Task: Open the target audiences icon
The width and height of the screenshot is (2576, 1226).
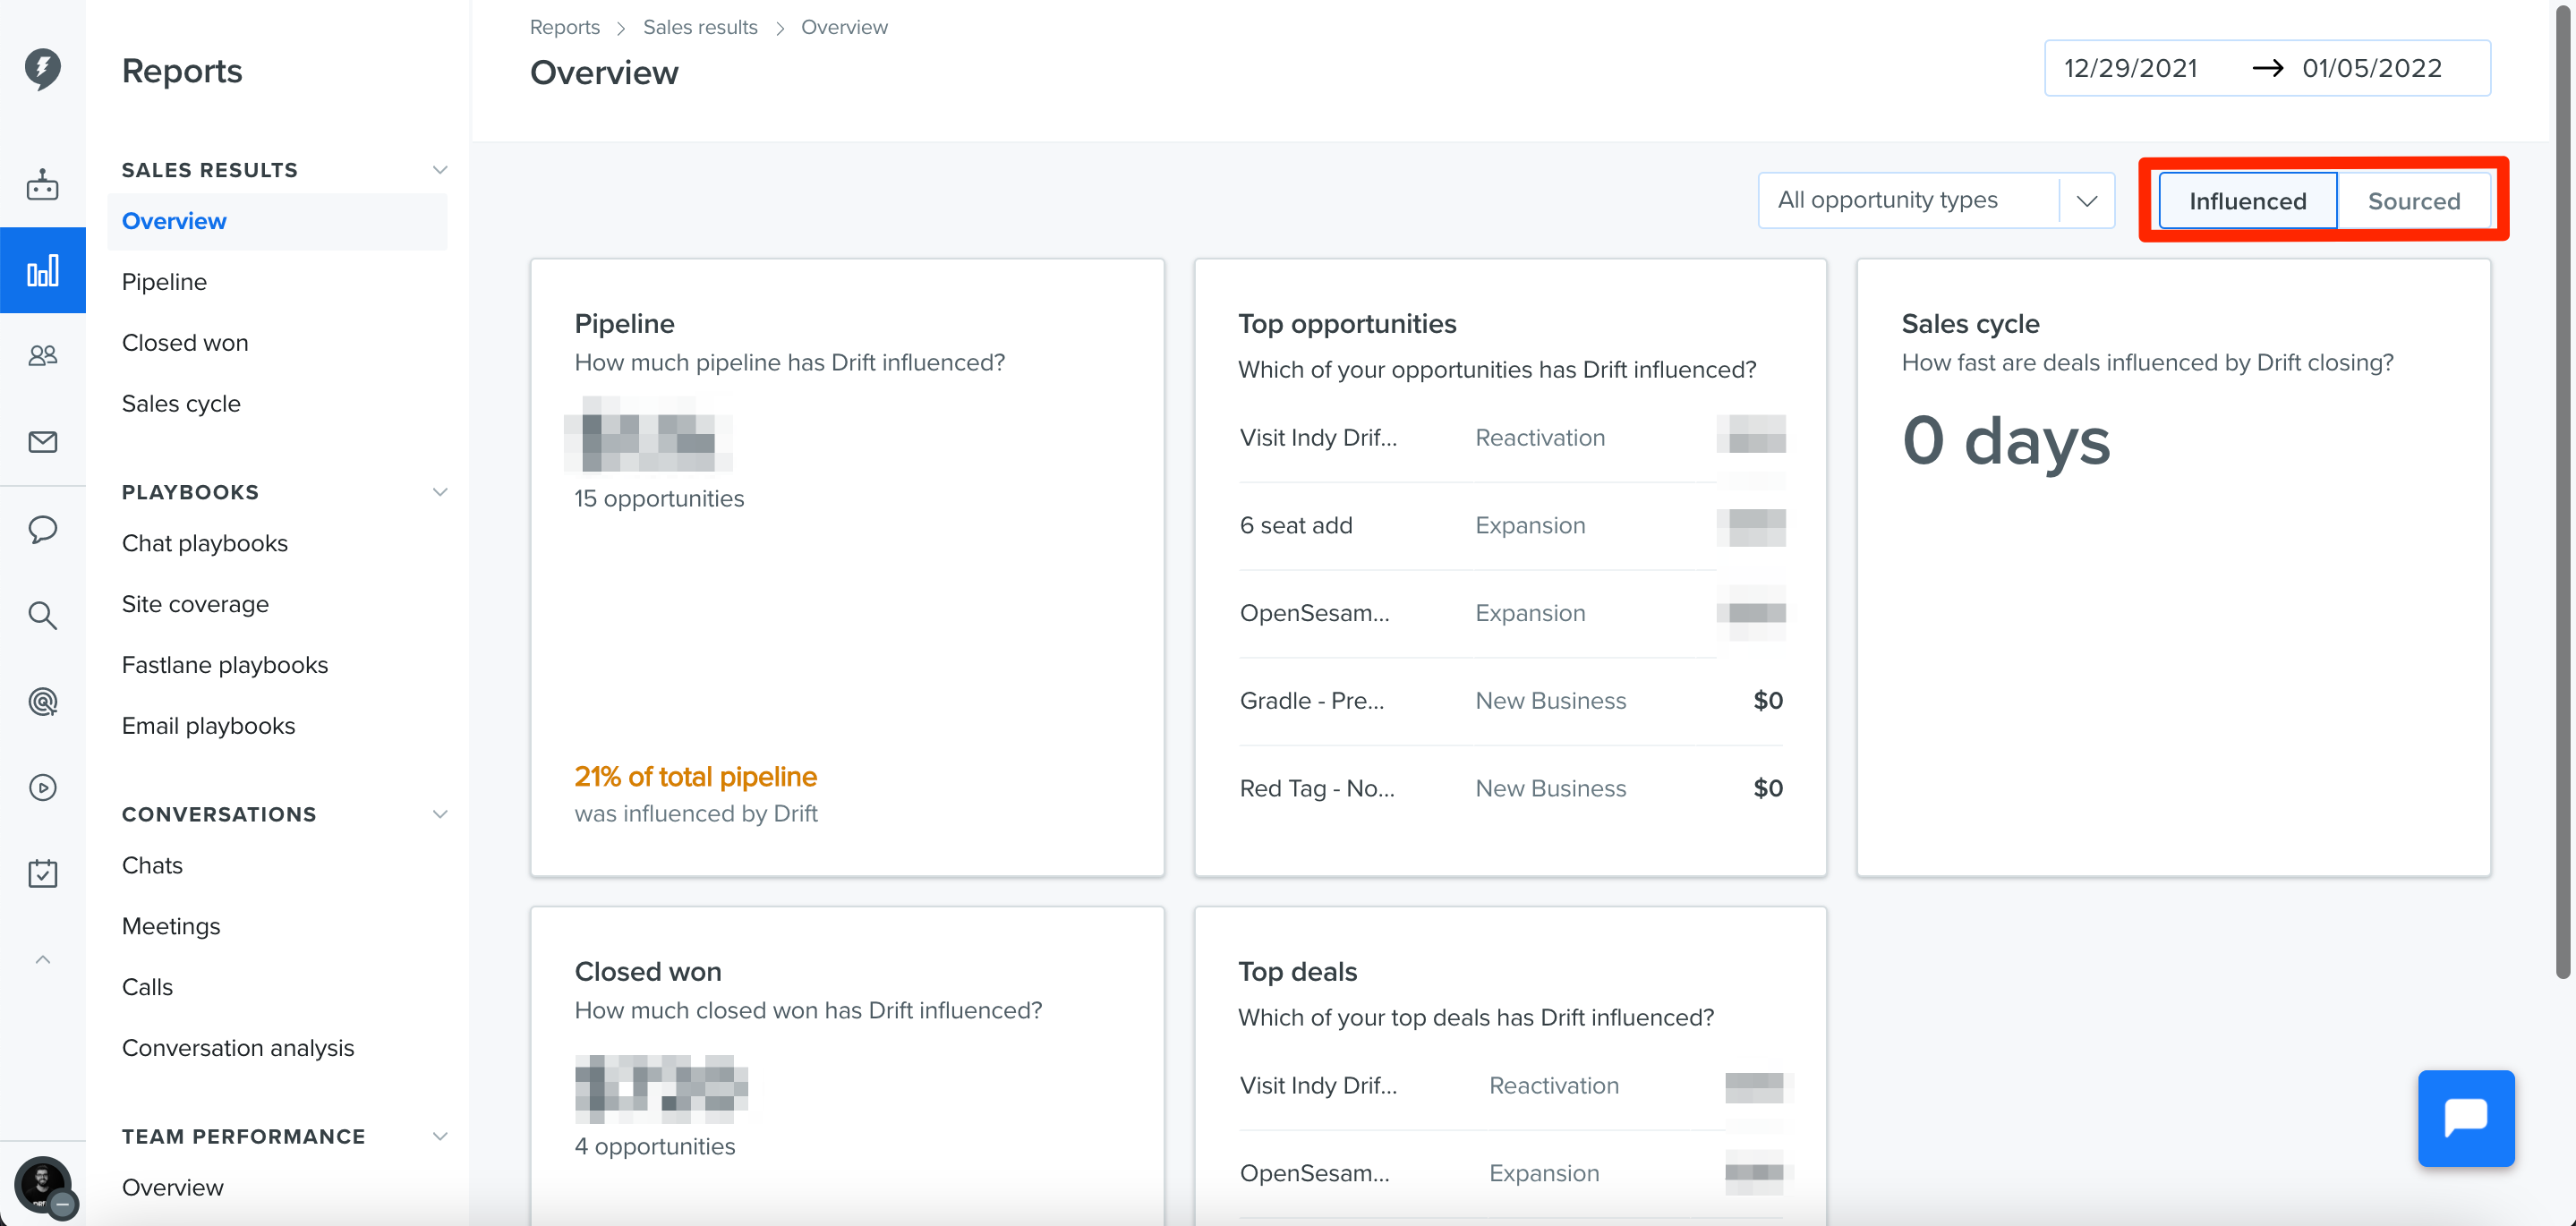Action: [42, 701]
